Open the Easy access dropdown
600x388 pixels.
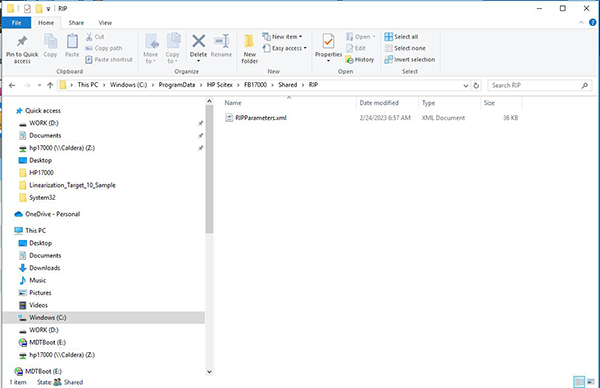pyautogui.click(x=285, y=48)
